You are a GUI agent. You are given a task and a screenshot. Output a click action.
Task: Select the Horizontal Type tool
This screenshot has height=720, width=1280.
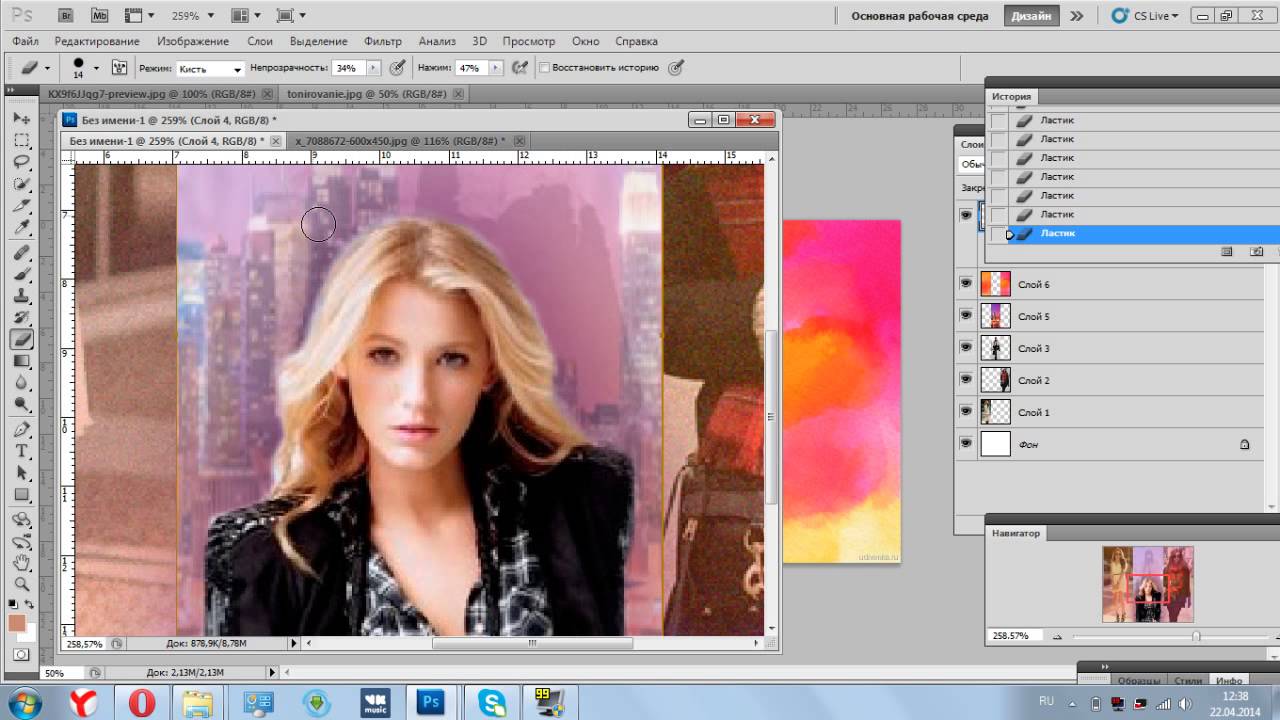22,451
